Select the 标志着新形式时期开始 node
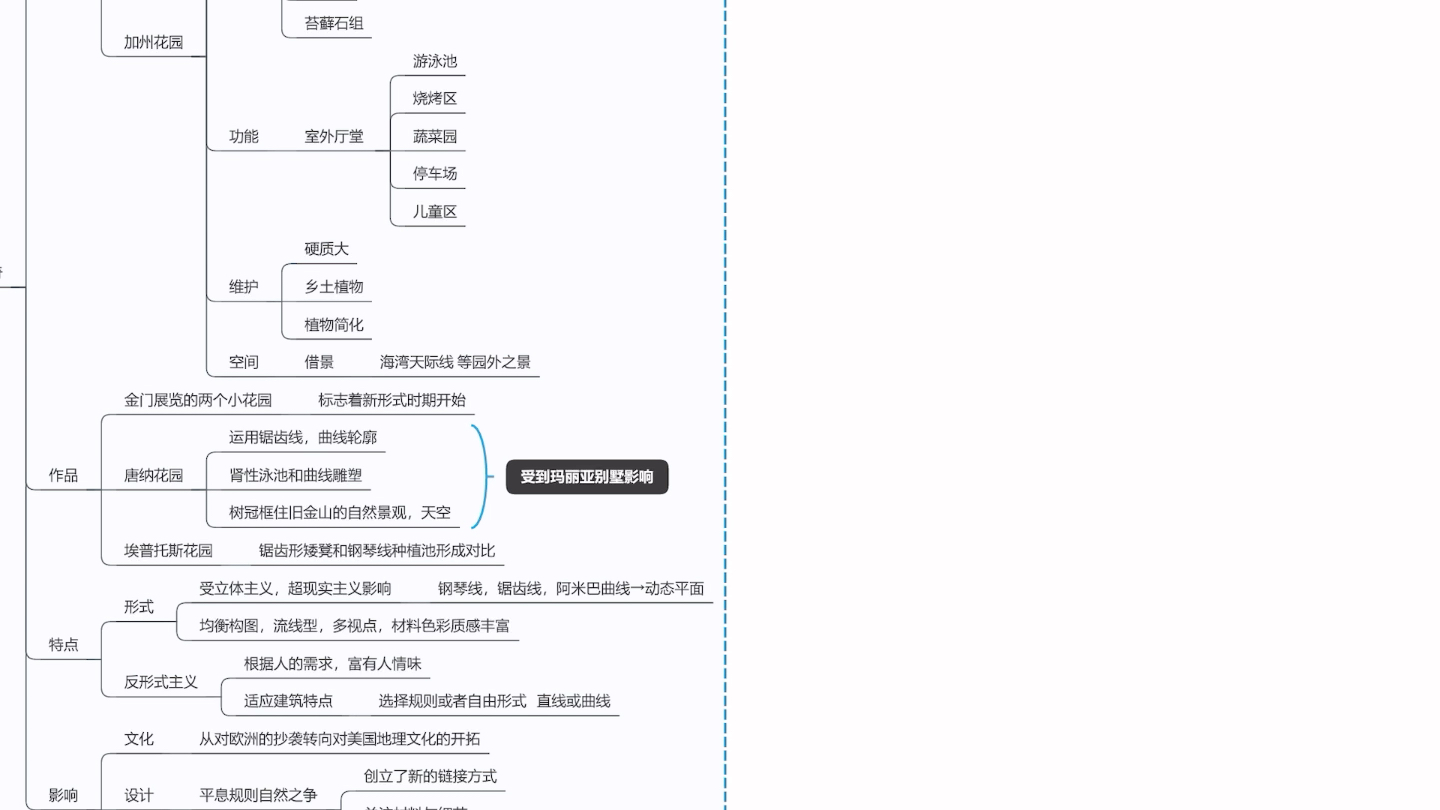Viewport: 1440px width, 810px height. (x=392, y=400)
